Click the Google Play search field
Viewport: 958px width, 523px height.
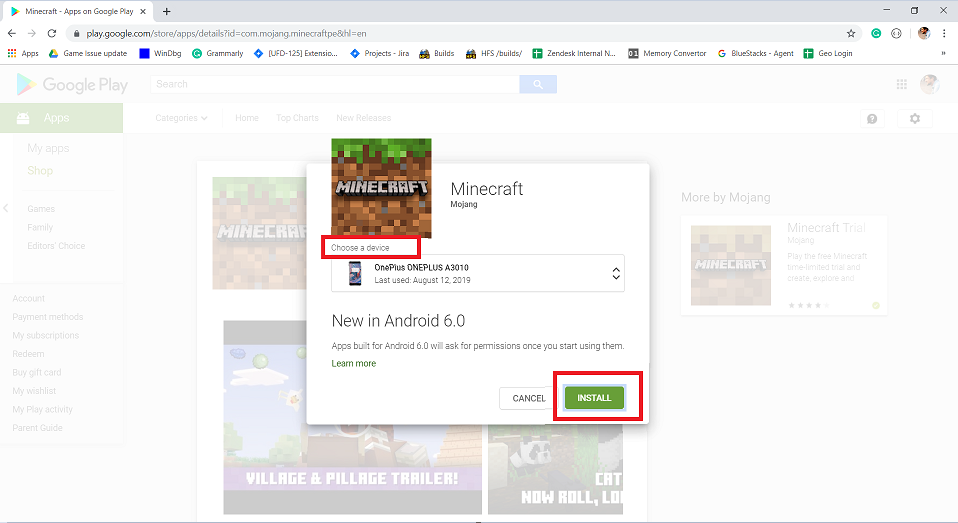click(x=335, y=84)
